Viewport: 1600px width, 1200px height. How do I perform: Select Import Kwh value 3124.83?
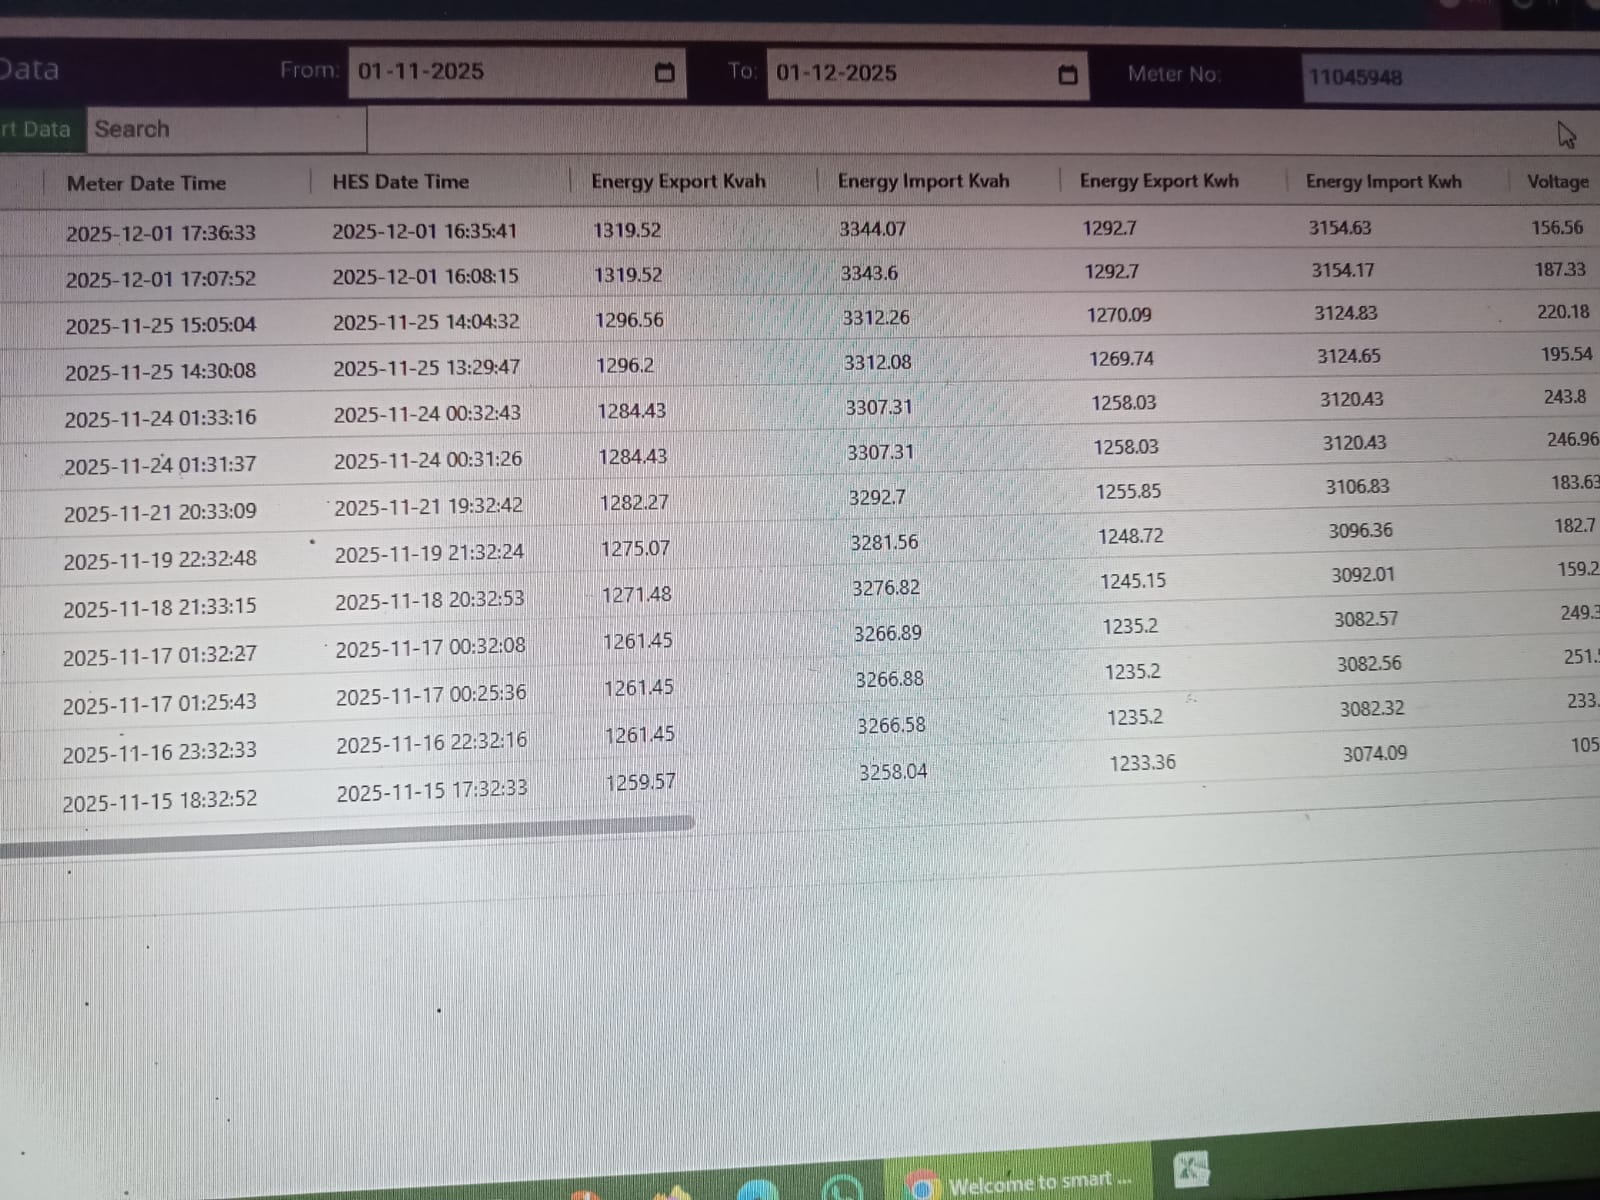(x=1346, y=313)
